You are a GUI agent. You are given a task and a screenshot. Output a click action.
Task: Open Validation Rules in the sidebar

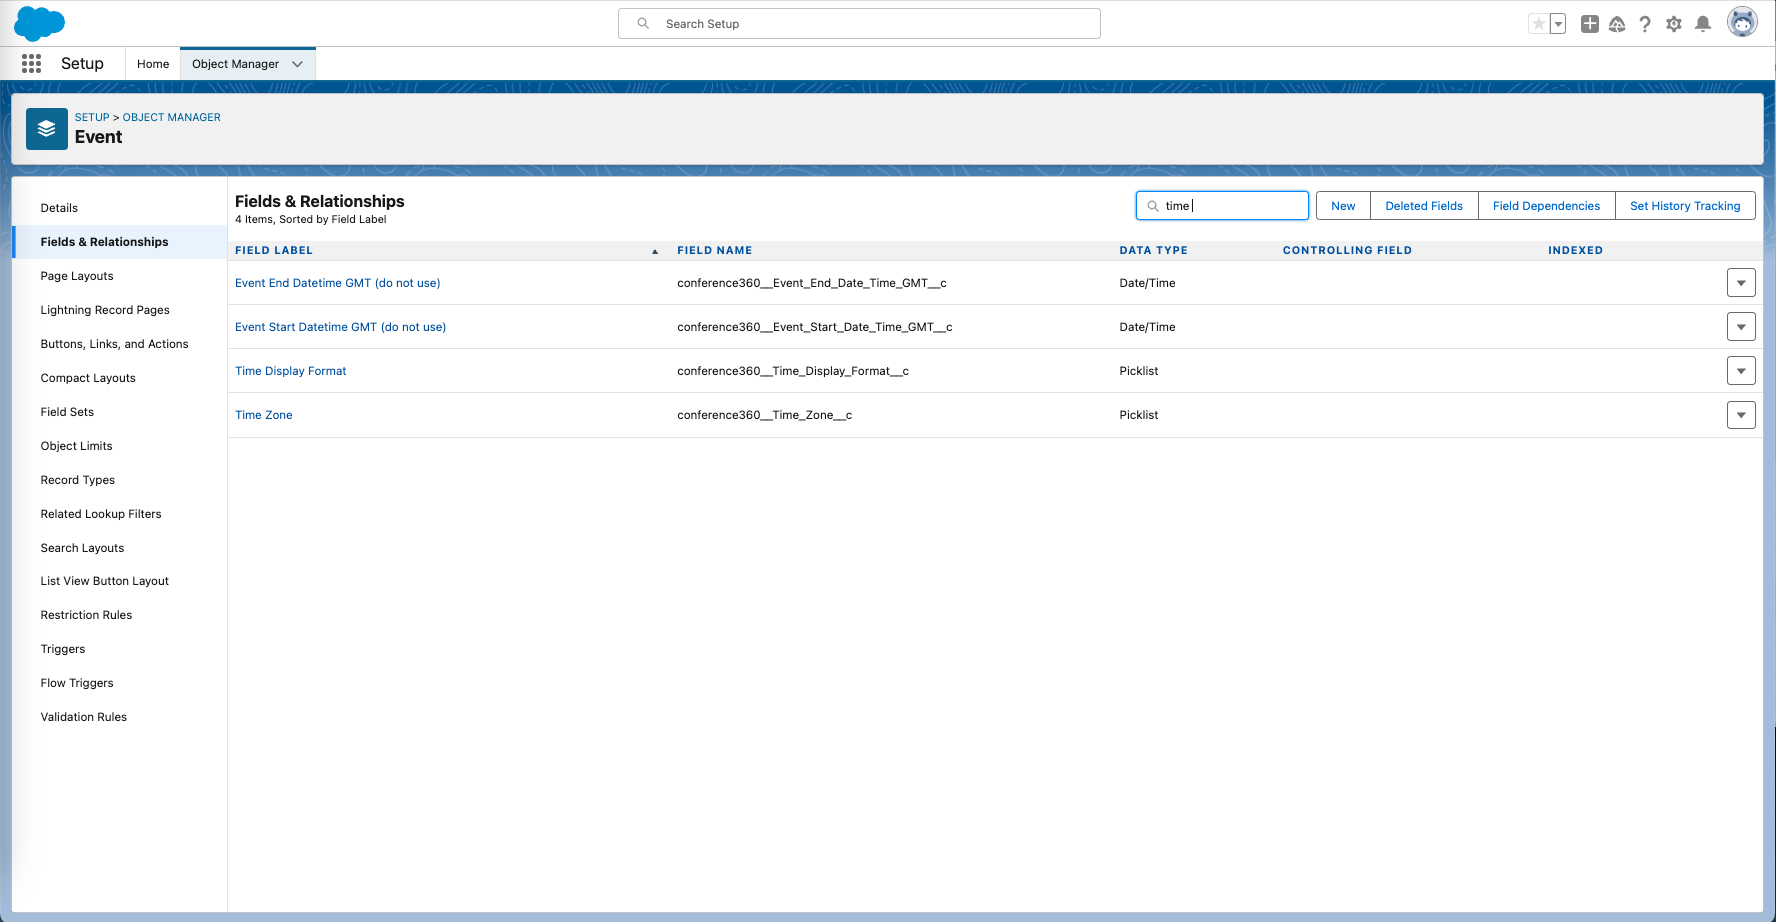(x=84, y=717)
